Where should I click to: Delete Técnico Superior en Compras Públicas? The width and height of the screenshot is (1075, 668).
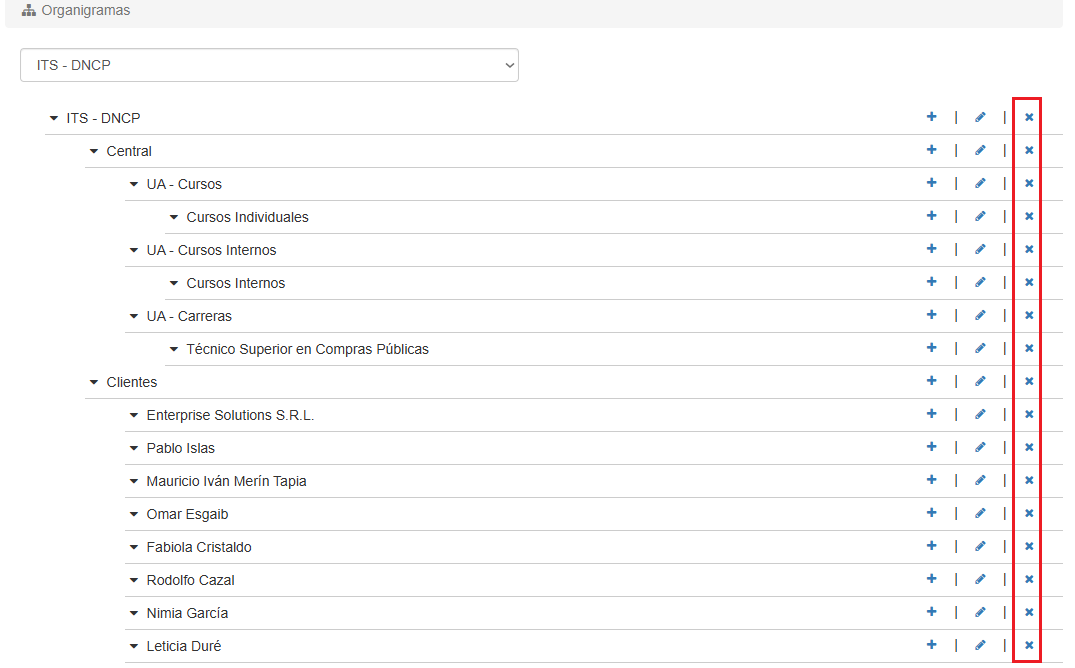[x=1028, y=348]
